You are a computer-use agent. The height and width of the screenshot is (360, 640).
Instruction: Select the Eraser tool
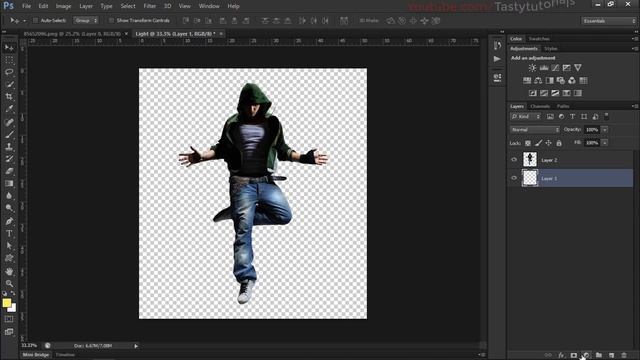click(x=9, y=171)
